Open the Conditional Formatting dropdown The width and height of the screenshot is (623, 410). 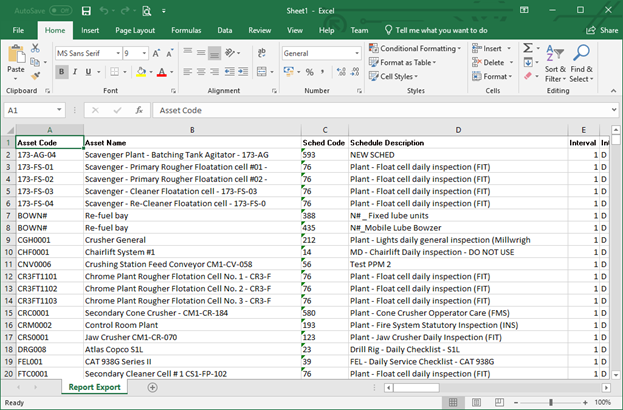(x=415, y=48)
